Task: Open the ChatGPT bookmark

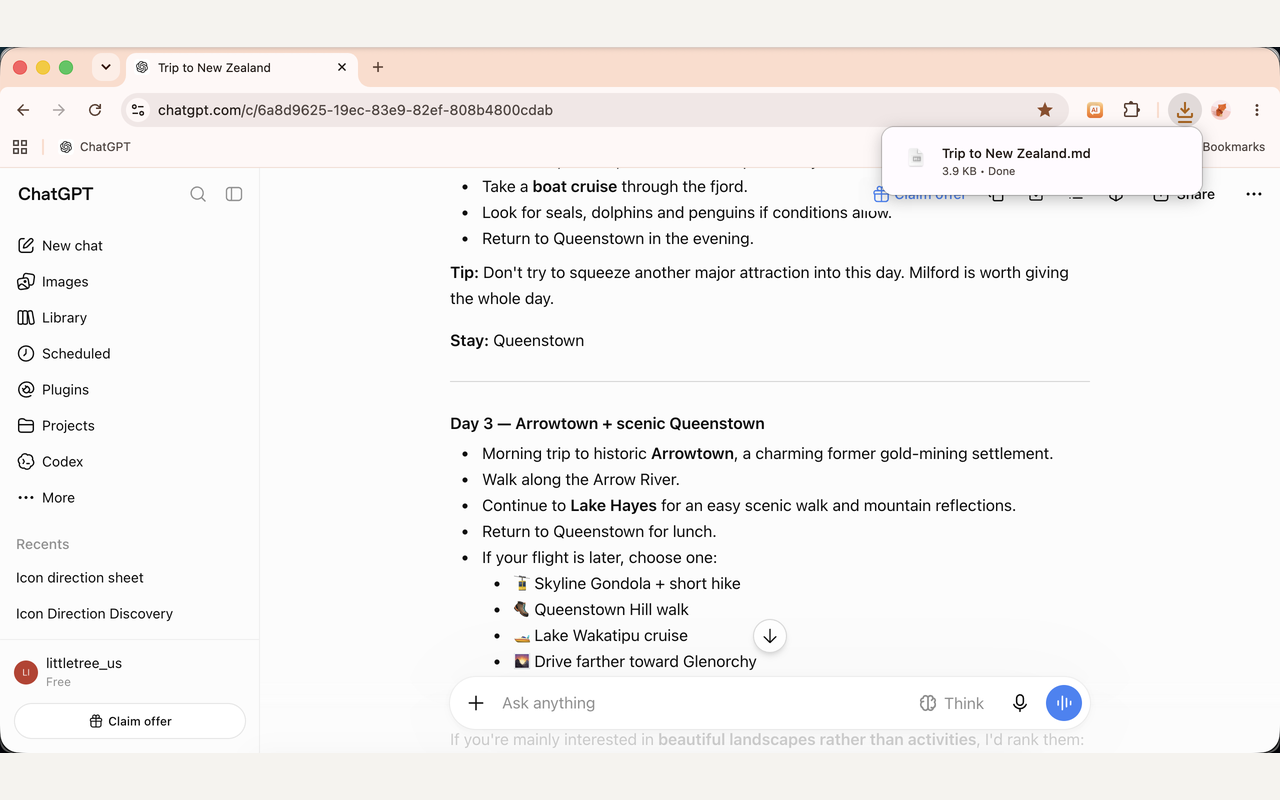Action: [x=95, y=147]
